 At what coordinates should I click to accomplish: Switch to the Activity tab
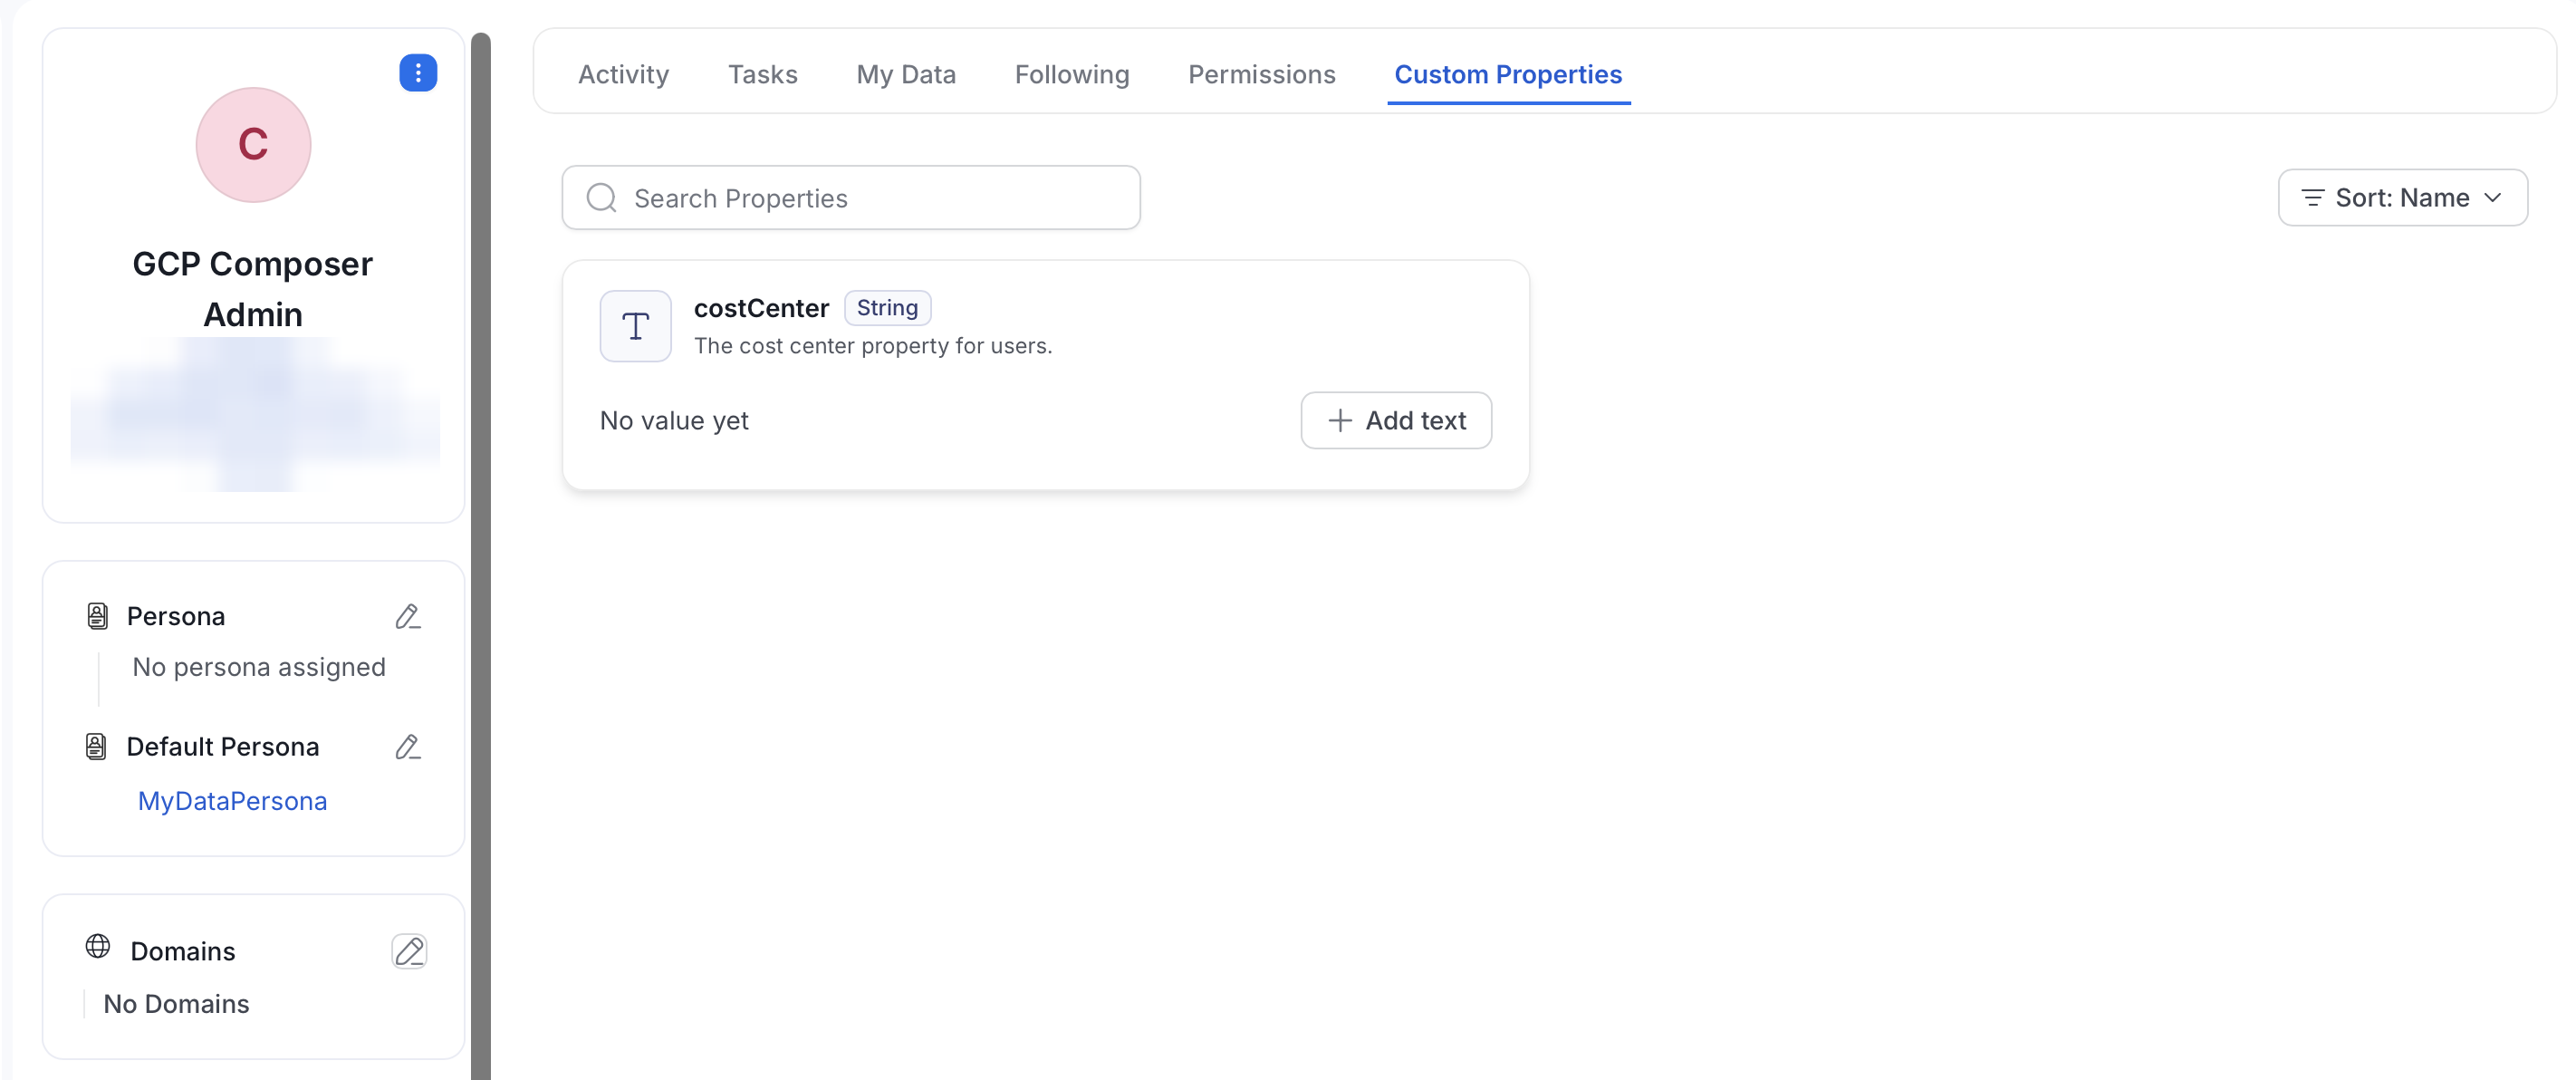[x=623, y=74]
